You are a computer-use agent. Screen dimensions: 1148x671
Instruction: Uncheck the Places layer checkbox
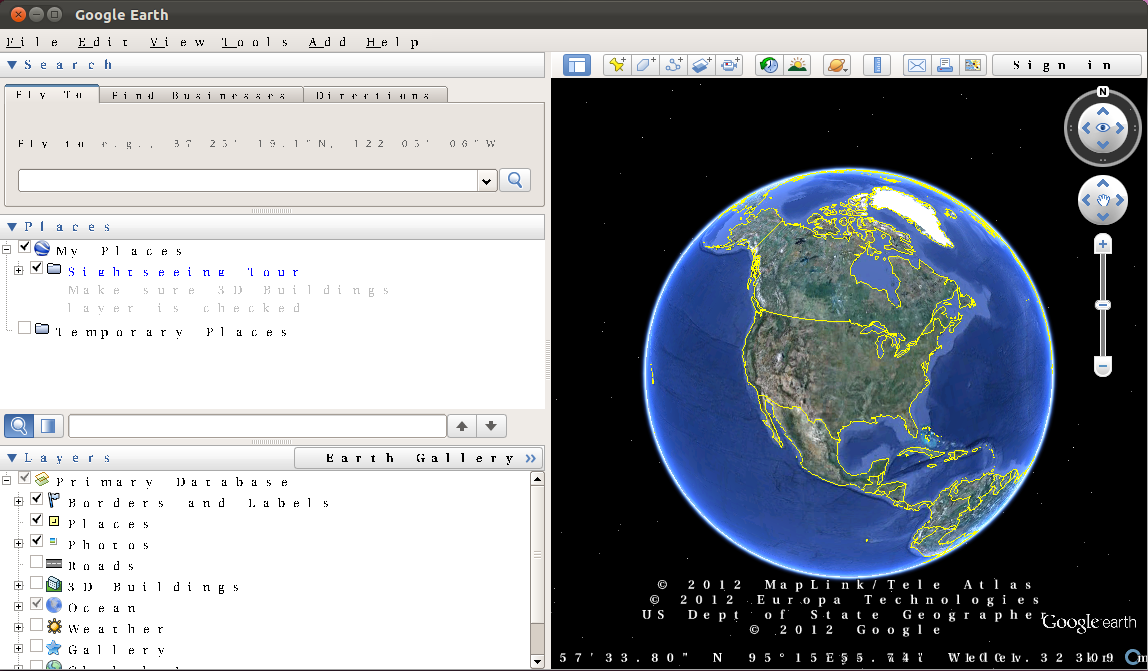(37, 519)
